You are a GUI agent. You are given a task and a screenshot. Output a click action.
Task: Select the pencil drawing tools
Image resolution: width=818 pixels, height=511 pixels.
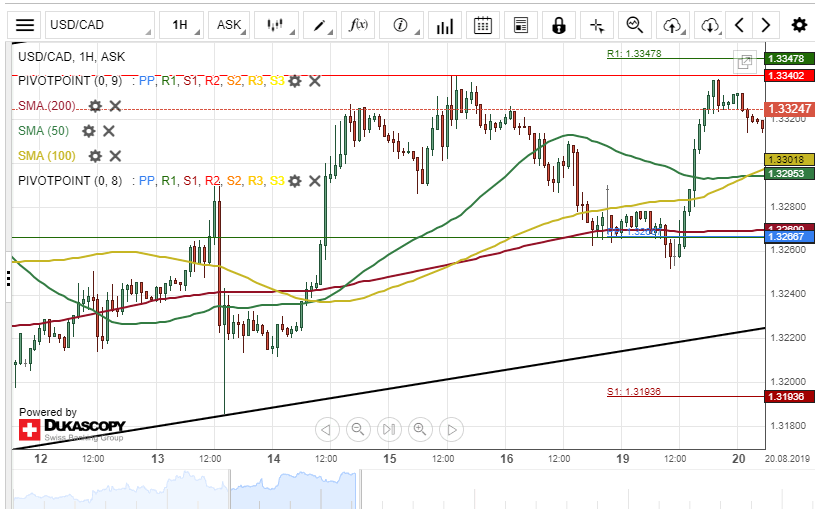pyautogui.click(x=320, y=25)
